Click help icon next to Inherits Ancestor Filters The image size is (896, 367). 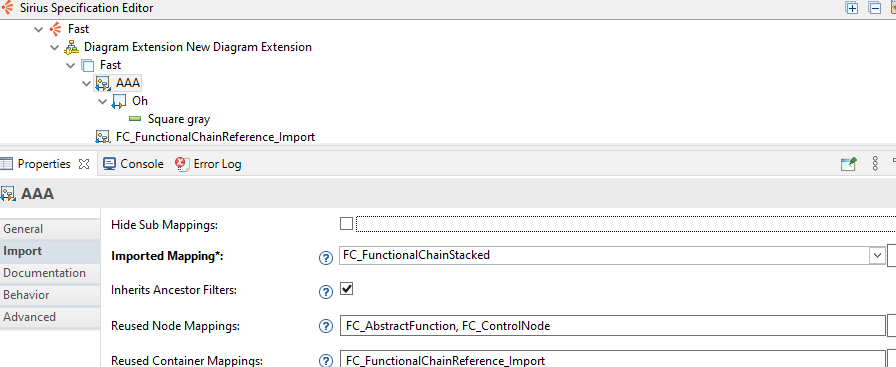pos(325,292)
